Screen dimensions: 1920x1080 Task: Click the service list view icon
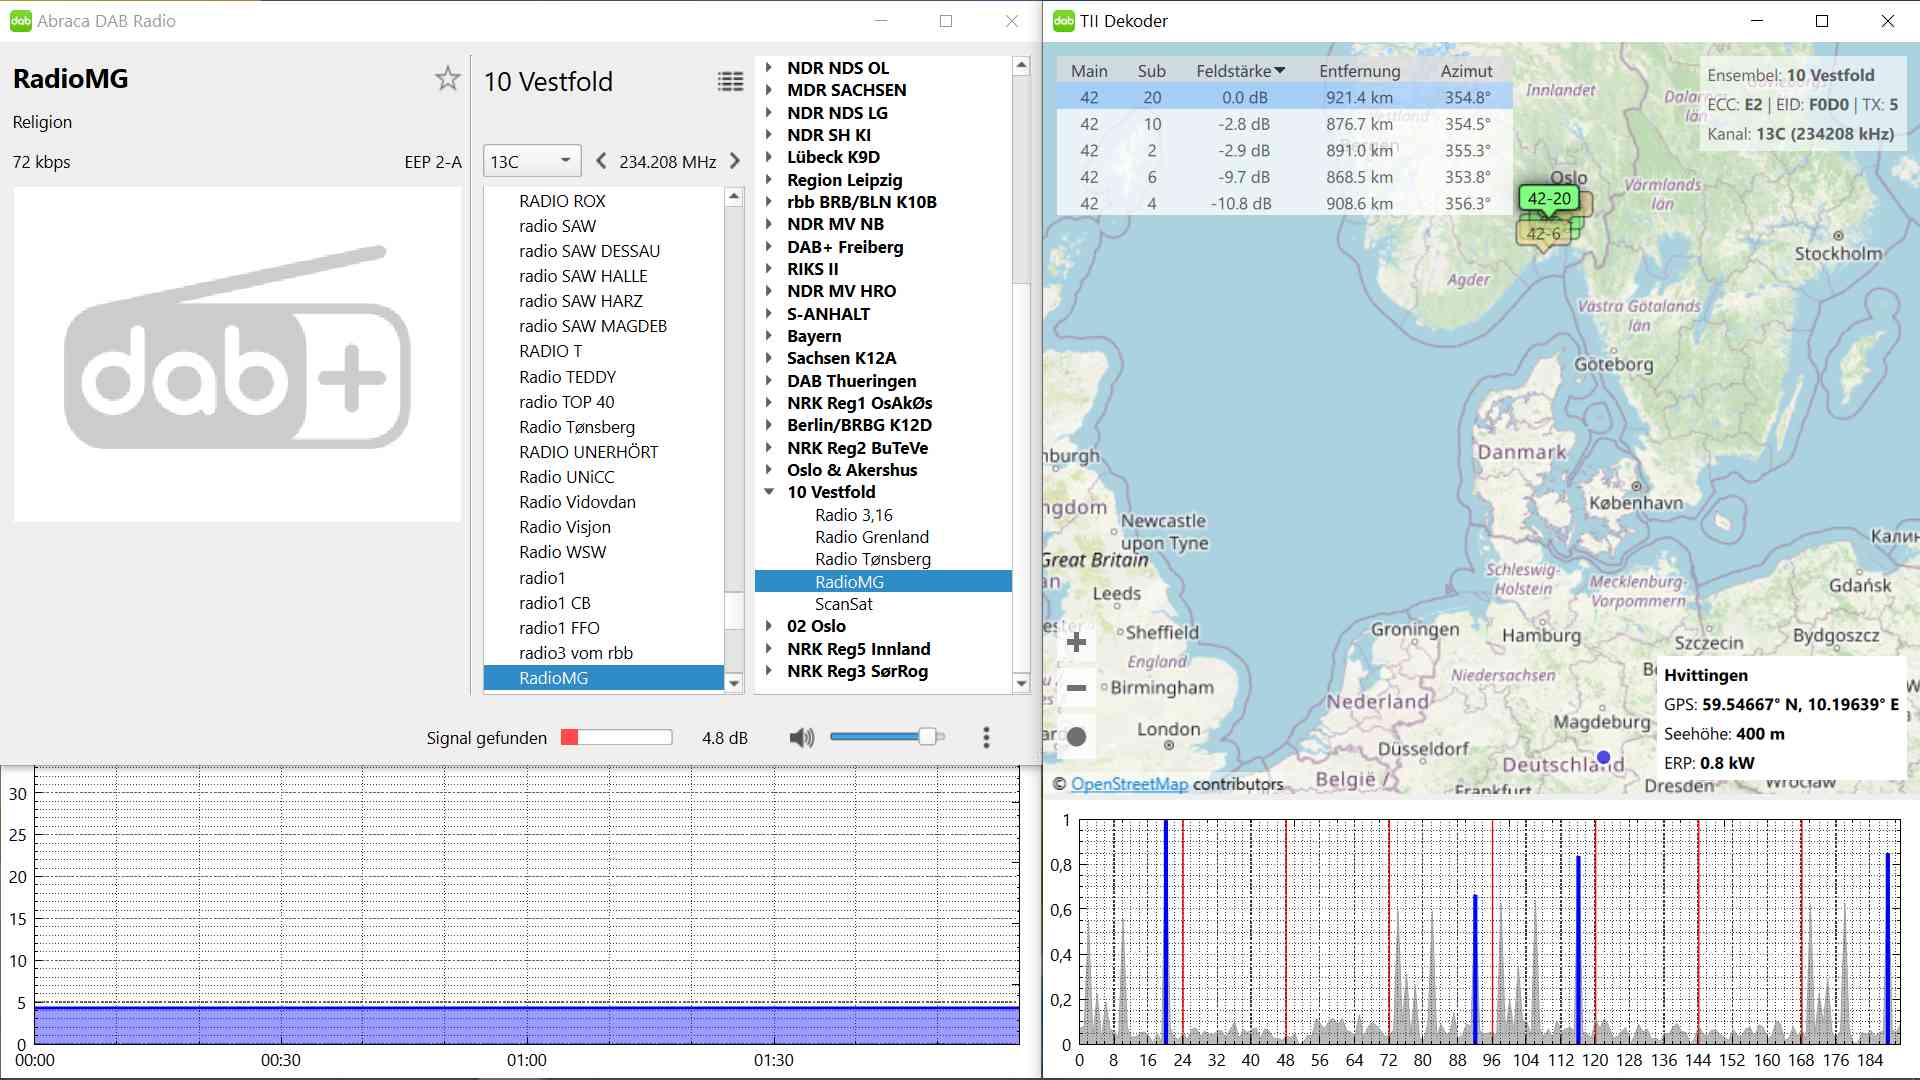pos(730,82)
